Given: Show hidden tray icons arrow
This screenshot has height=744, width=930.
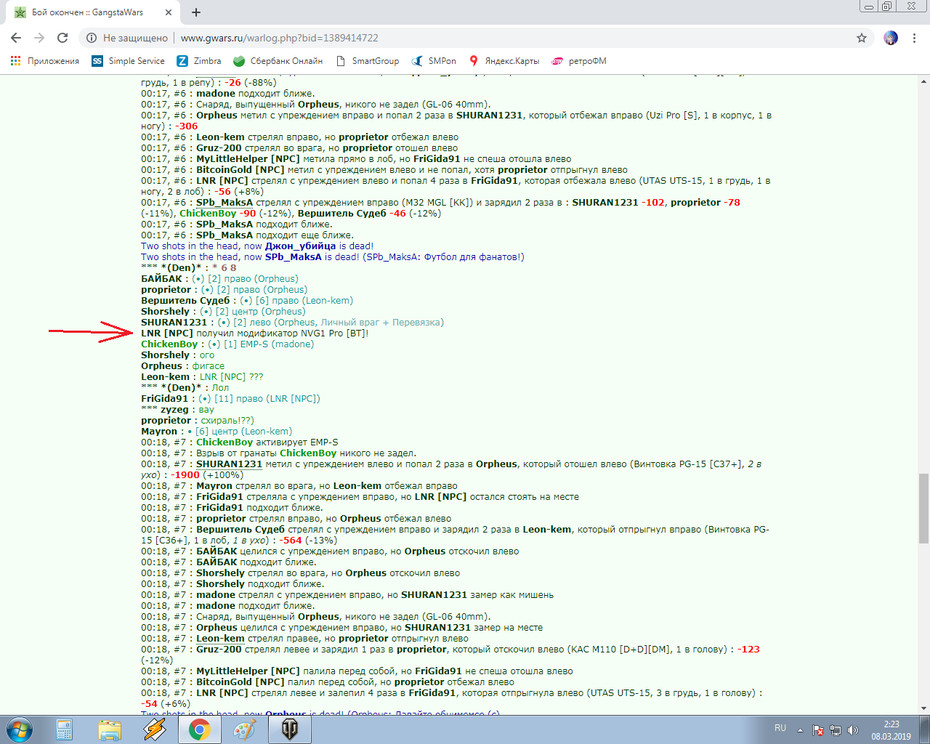Looking at the screenshot, I should coord(800,730).
